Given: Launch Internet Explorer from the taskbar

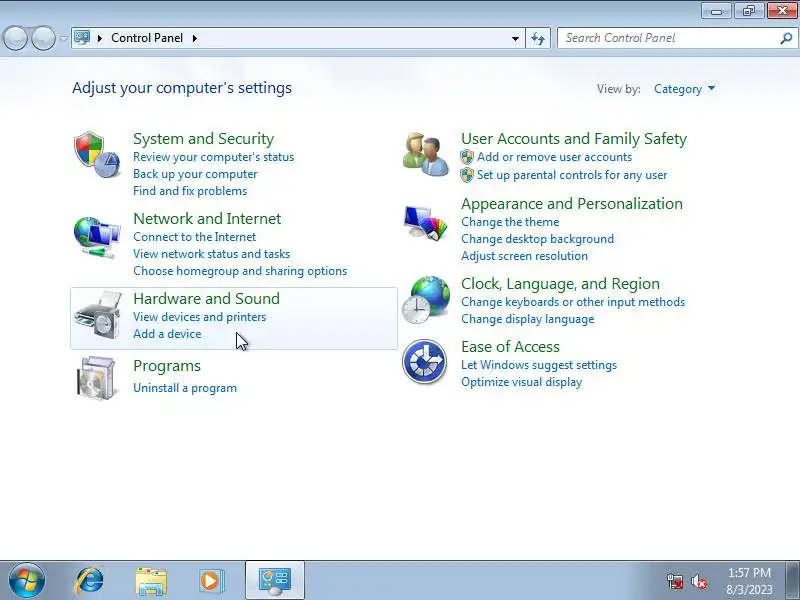Looking at the screenshot, I should [90, 581].
